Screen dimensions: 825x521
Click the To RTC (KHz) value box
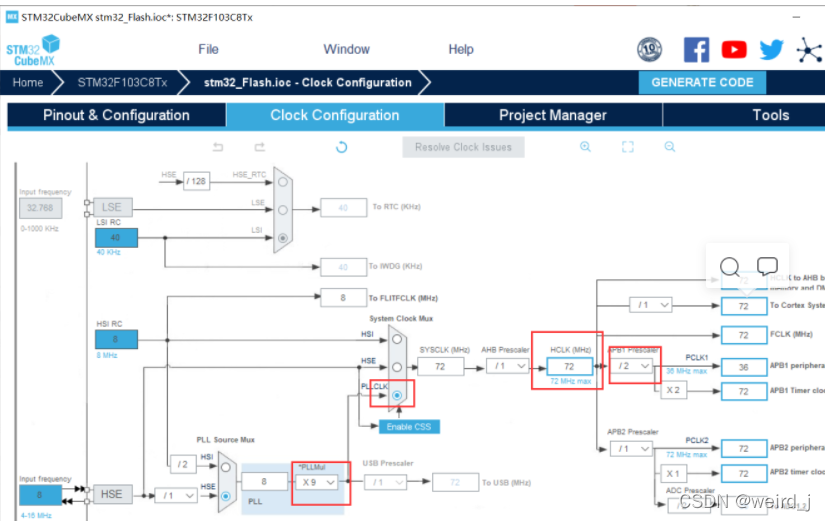[343, 208]
